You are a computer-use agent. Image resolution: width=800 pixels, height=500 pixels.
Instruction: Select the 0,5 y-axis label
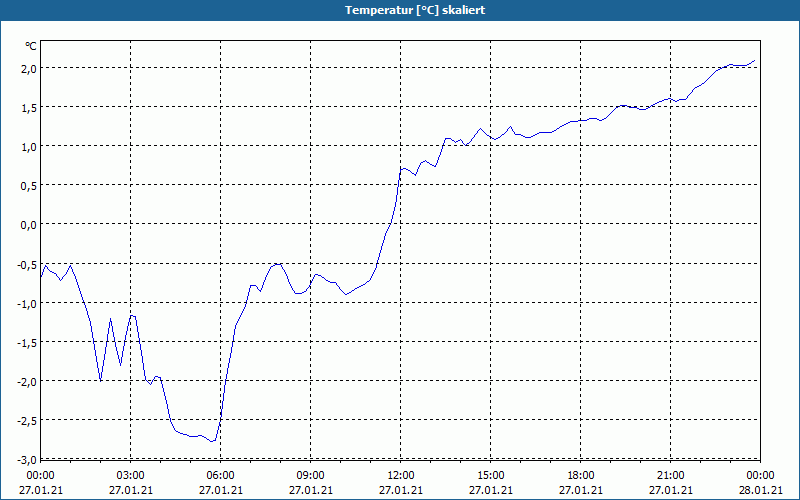[29, 186]
